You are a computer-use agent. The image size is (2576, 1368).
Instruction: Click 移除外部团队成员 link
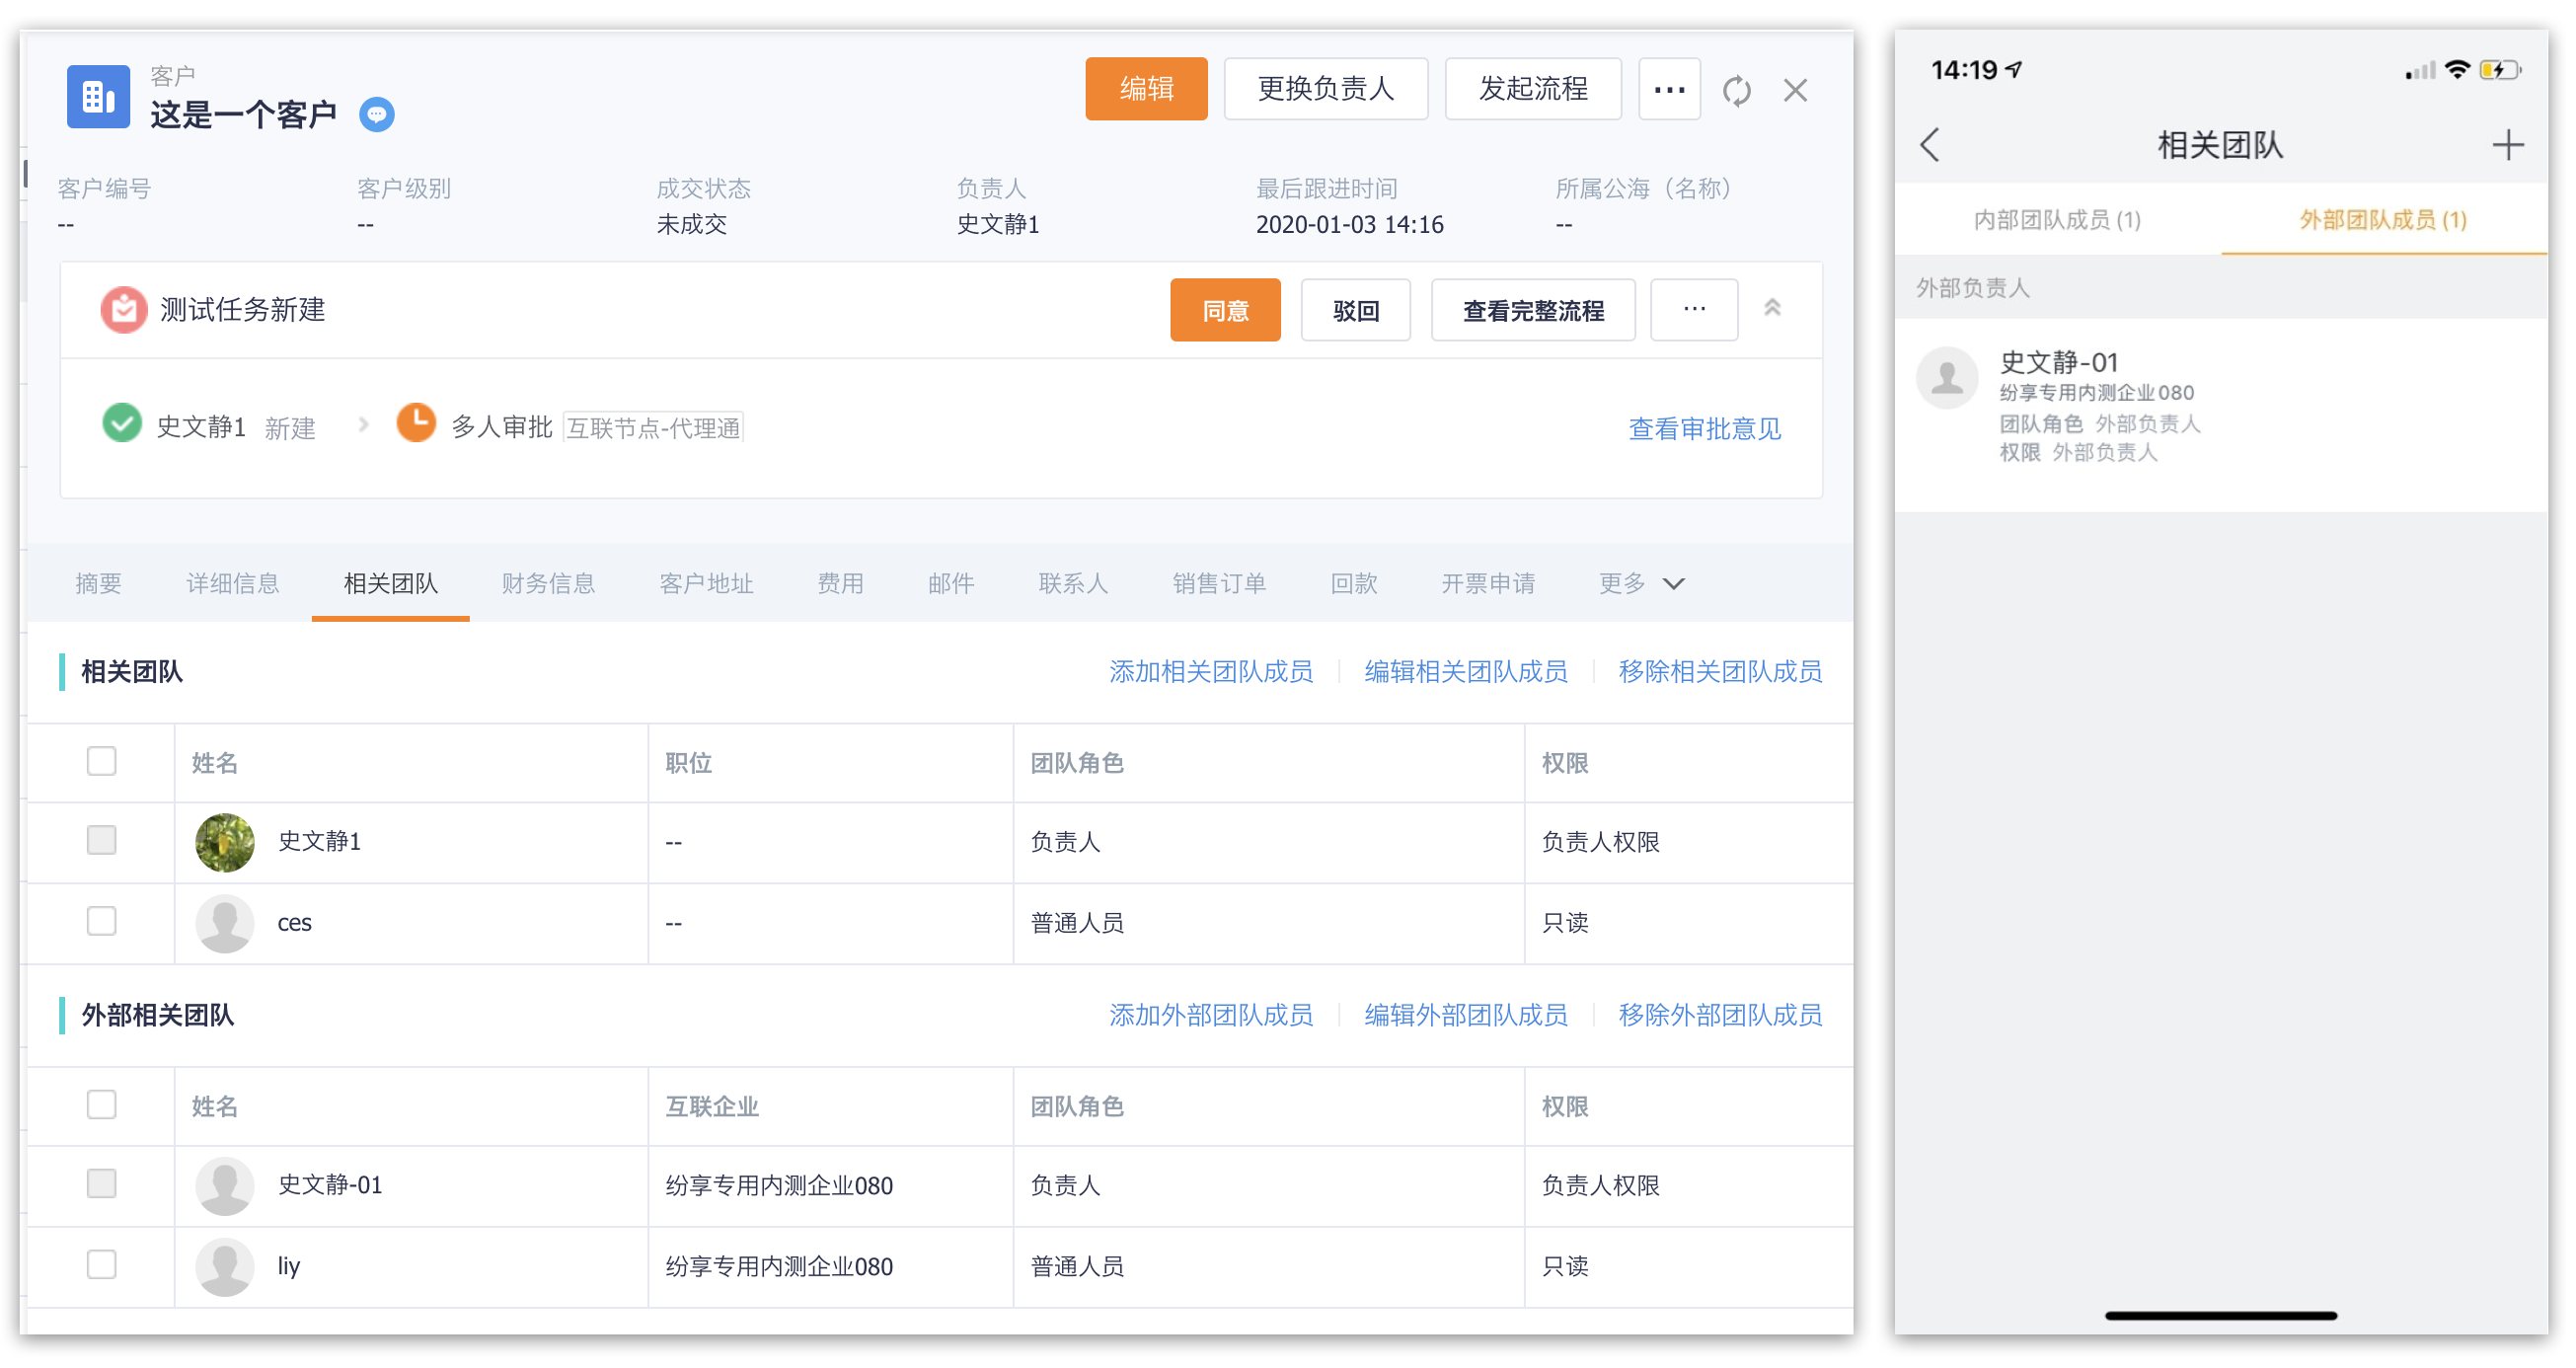tap(1720, 1016)
